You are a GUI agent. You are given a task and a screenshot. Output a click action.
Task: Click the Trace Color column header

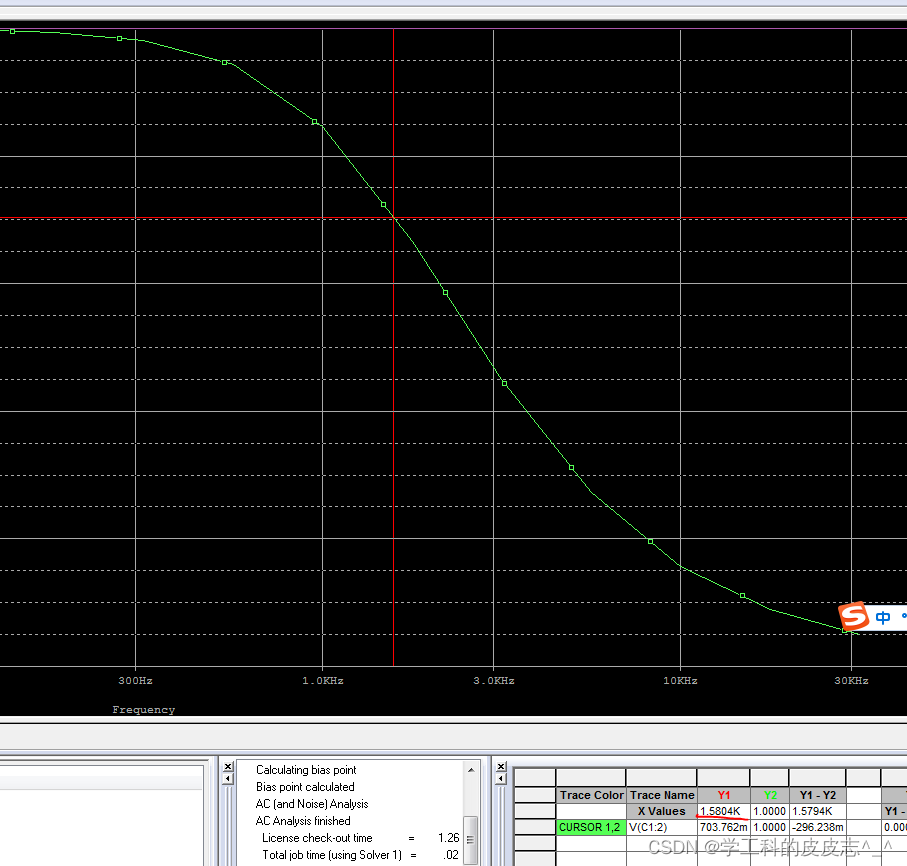click(590, 795)
